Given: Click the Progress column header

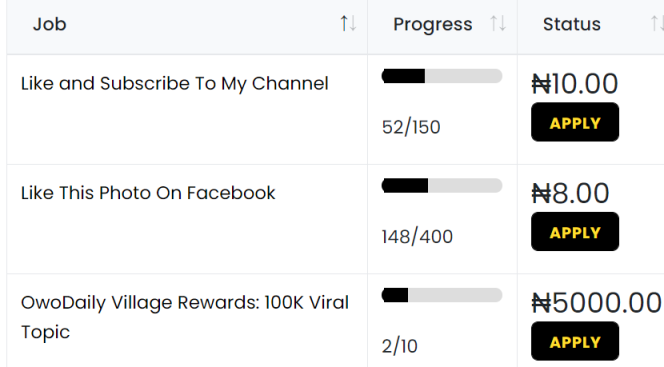Looking at the screenshot, I should [x=432, y=24].
